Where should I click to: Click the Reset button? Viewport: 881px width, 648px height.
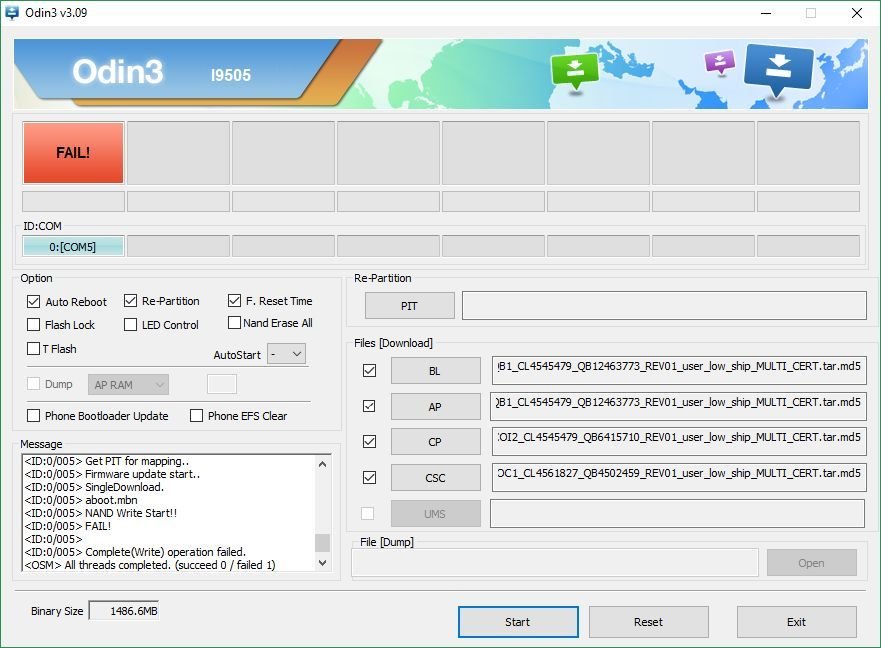648,622
